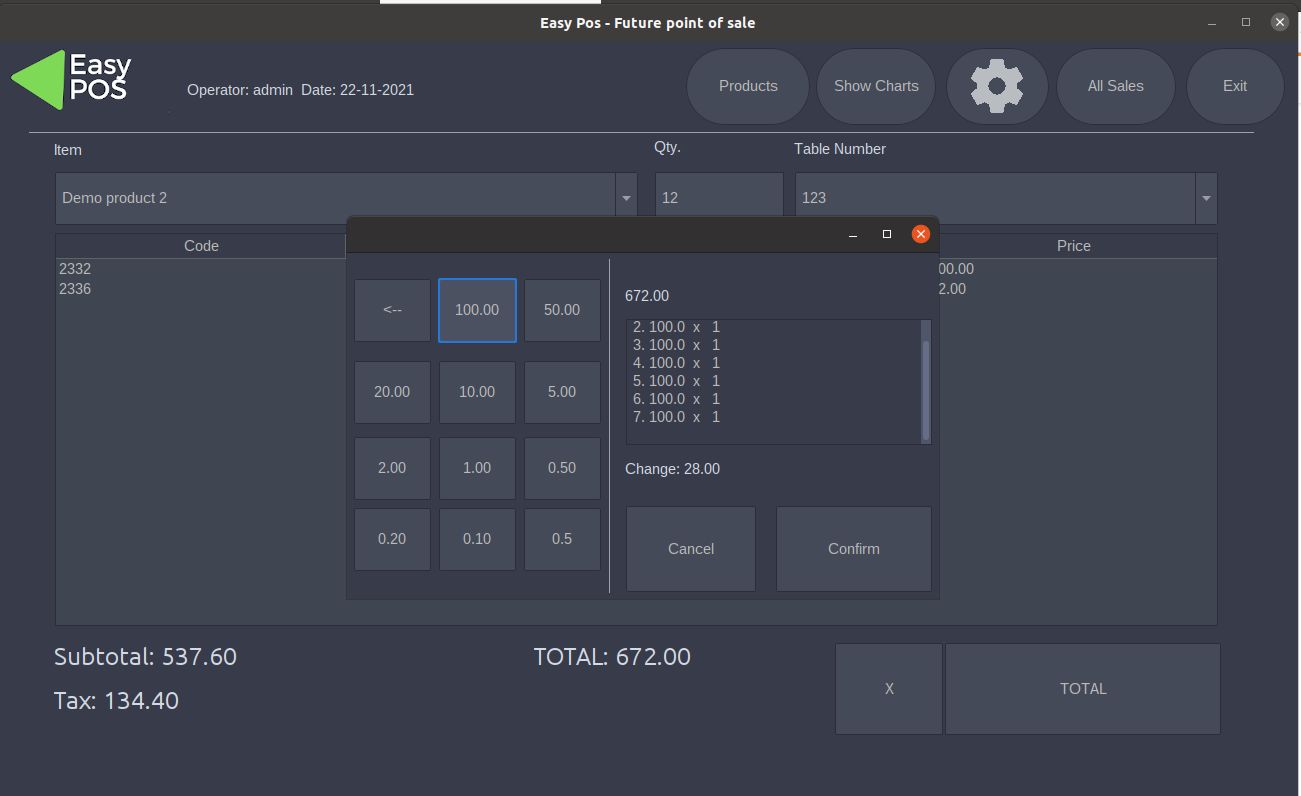1301x796 pixels.
Task: Click the Easy POS logo
Action: tap(72, 80)
